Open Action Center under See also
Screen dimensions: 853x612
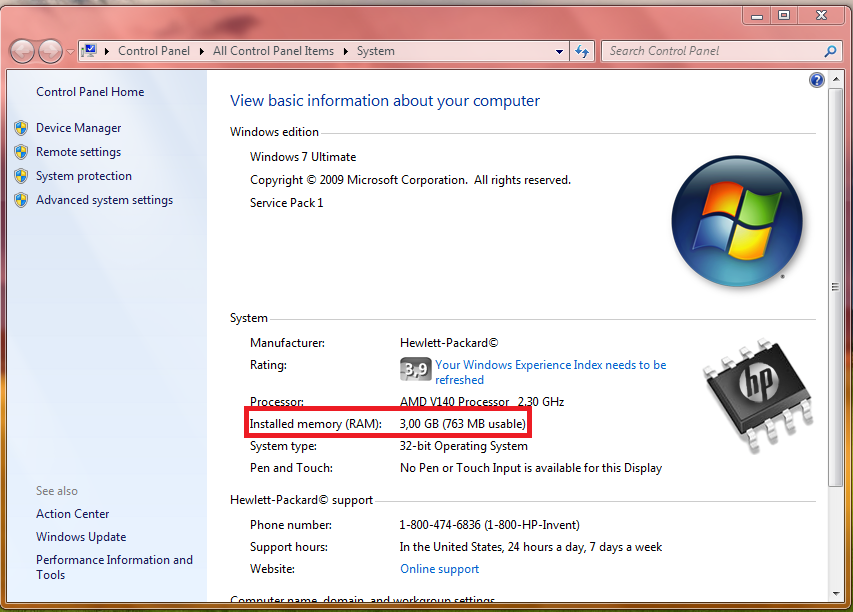[x=72, y=514]
